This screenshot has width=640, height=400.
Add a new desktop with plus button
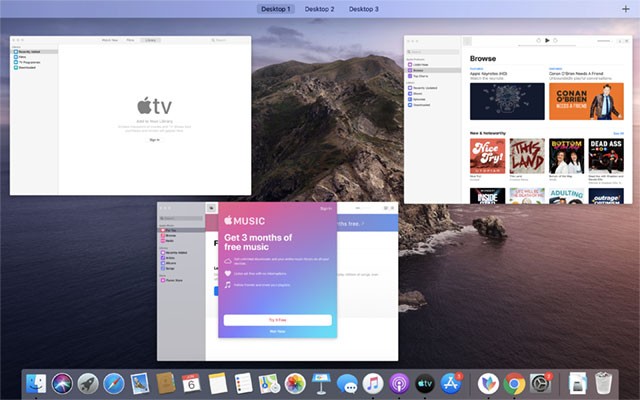click(x=625, y=9)
